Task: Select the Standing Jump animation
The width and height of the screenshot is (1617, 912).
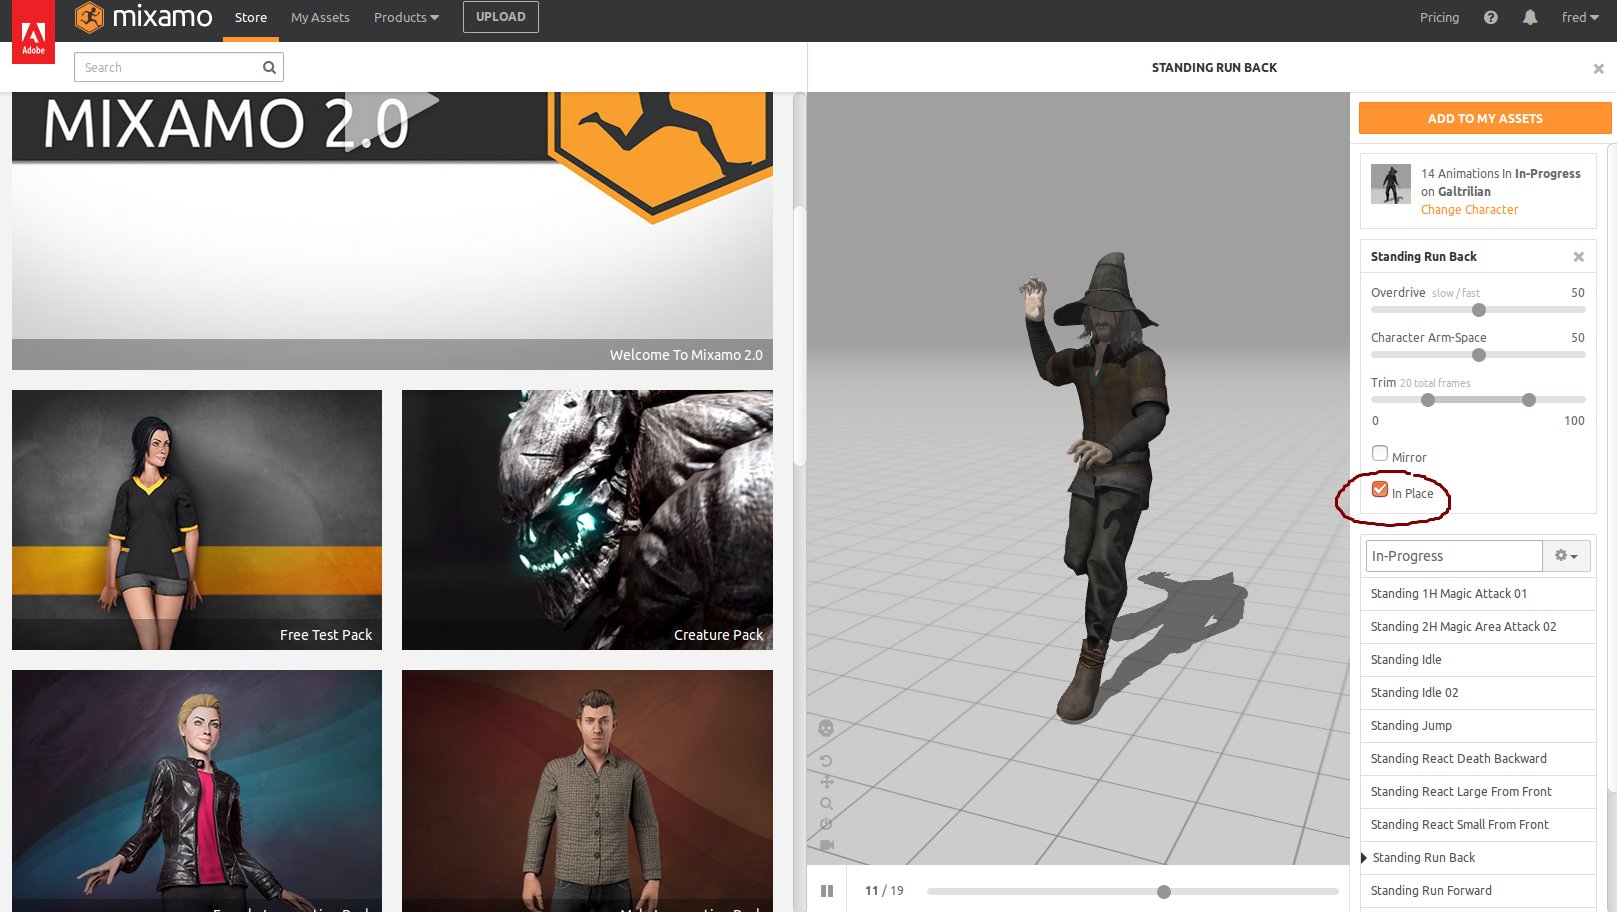Action: tap(1478, 726)
